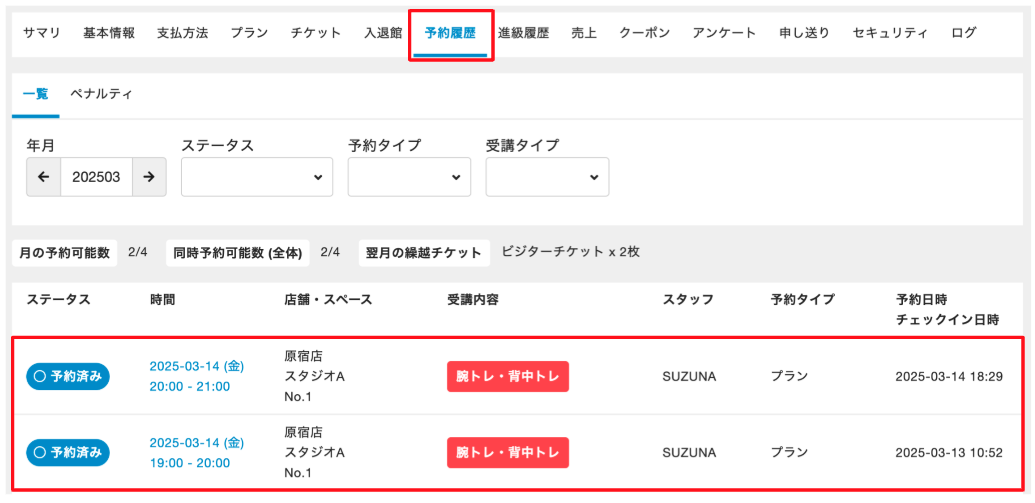This screenshot has height=503, width=1035.
Task: Advance to next month with right arrow
Action: point(148,177)
